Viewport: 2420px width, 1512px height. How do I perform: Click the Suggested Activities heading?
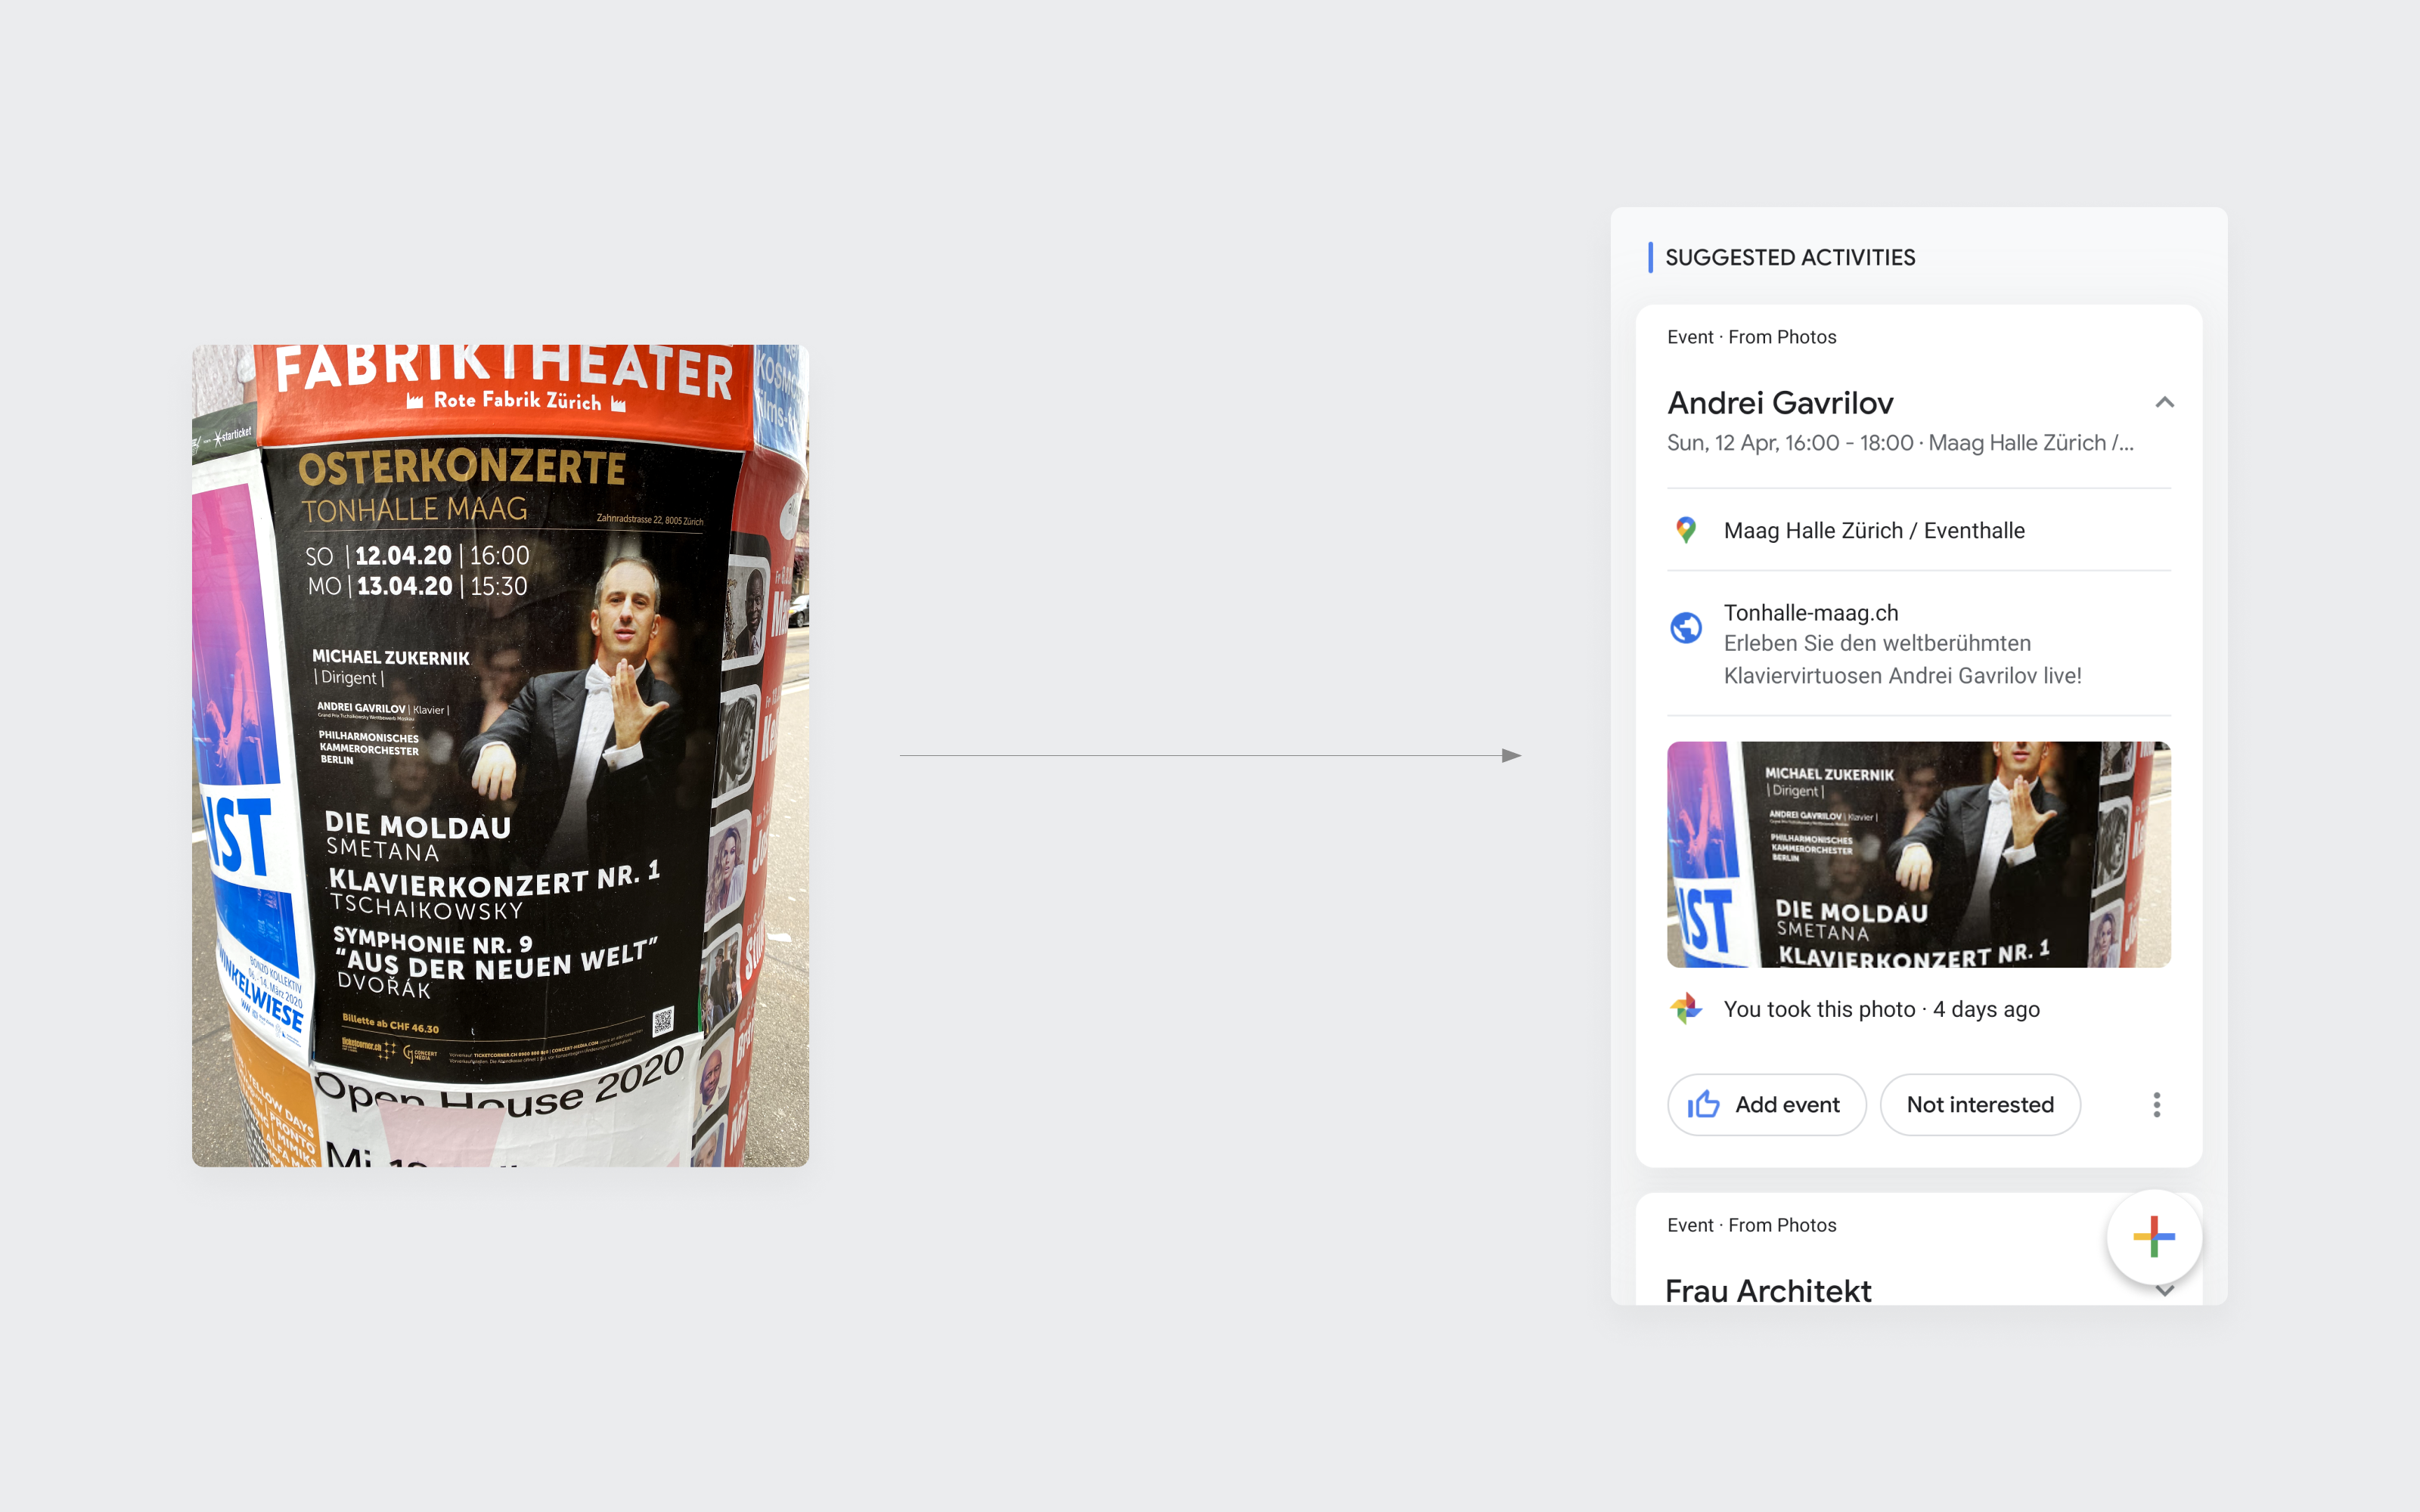click(x=1789, y=257)
